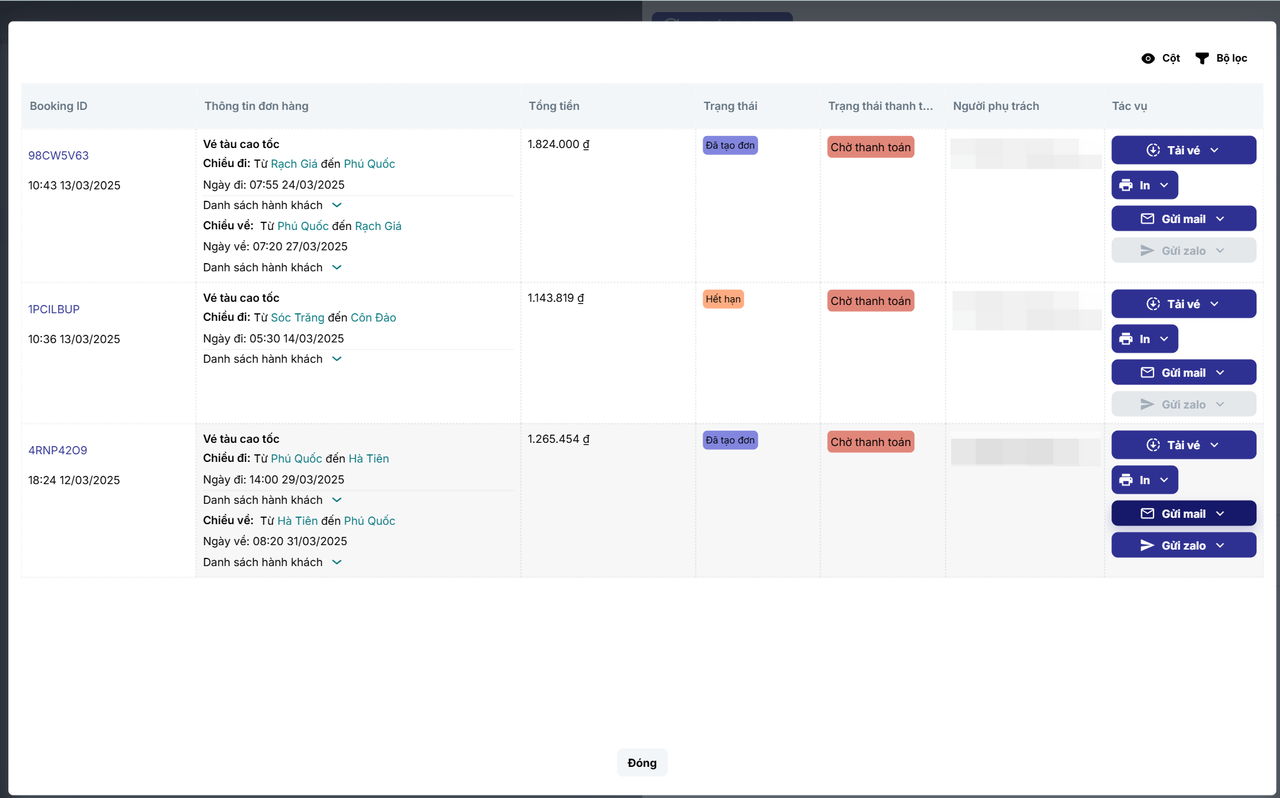Expand passenger list for return 07:20 27/03/2025
This screenshot has width=1280, height=798.
tap(272, 267)
